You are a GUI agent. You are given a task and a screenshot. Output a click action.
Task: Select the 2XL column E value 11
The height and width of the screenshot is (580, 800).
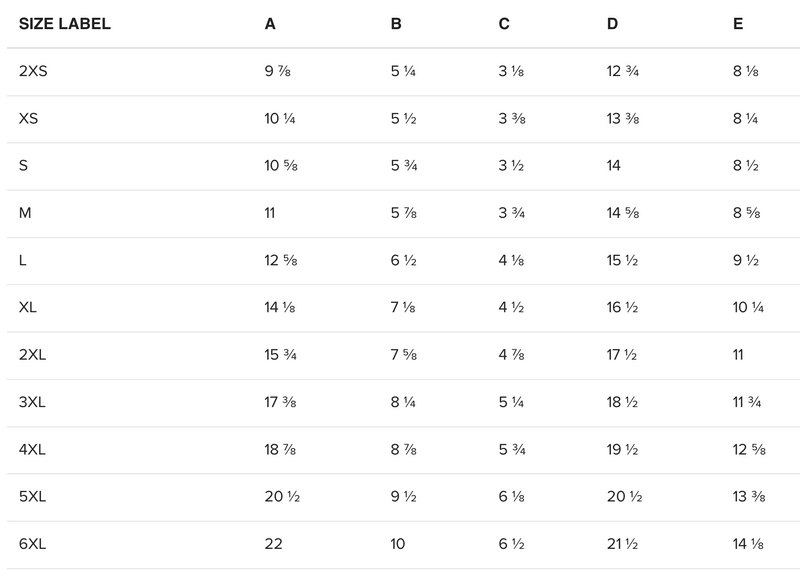tap(740, 355)
